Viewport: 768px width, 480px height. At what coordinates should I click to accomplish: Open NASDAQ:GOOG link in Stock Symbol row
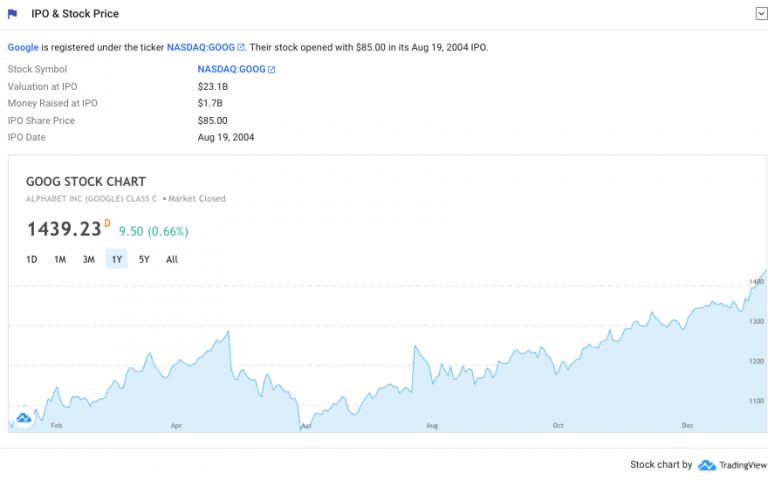point(231,69)
